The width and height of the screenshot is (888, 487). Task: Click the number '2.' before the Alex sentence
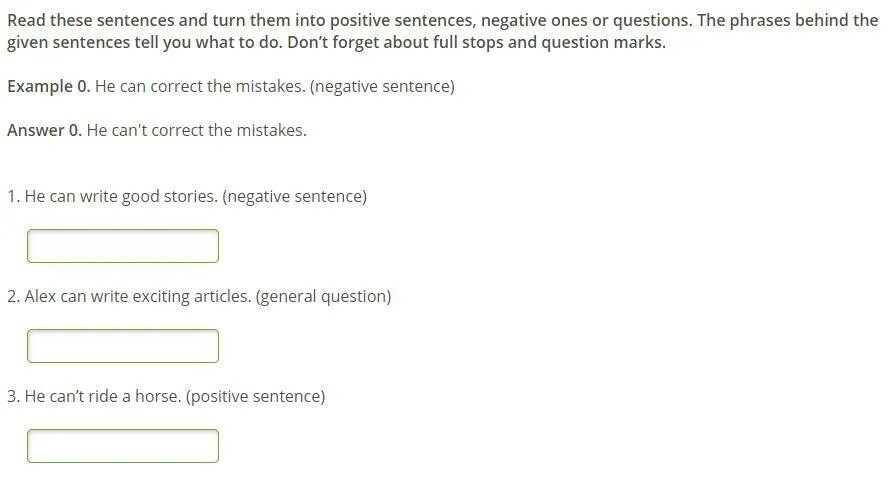click(14, 297)
